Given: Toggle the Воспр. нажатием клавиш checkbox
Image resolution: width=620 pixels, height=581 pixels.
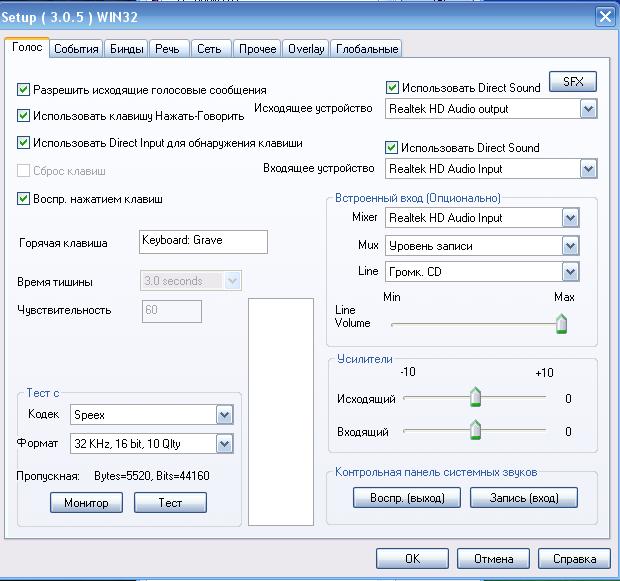Looking at the screenshot, I should click(x=23, y=199).
